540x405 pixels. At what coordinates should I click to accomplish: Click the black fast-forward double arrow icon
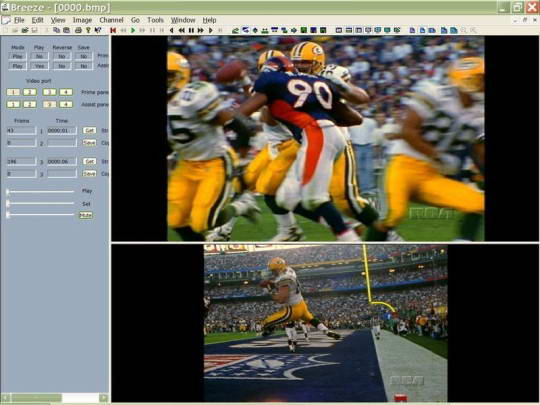pyautogui.click(x=200, y=30)
